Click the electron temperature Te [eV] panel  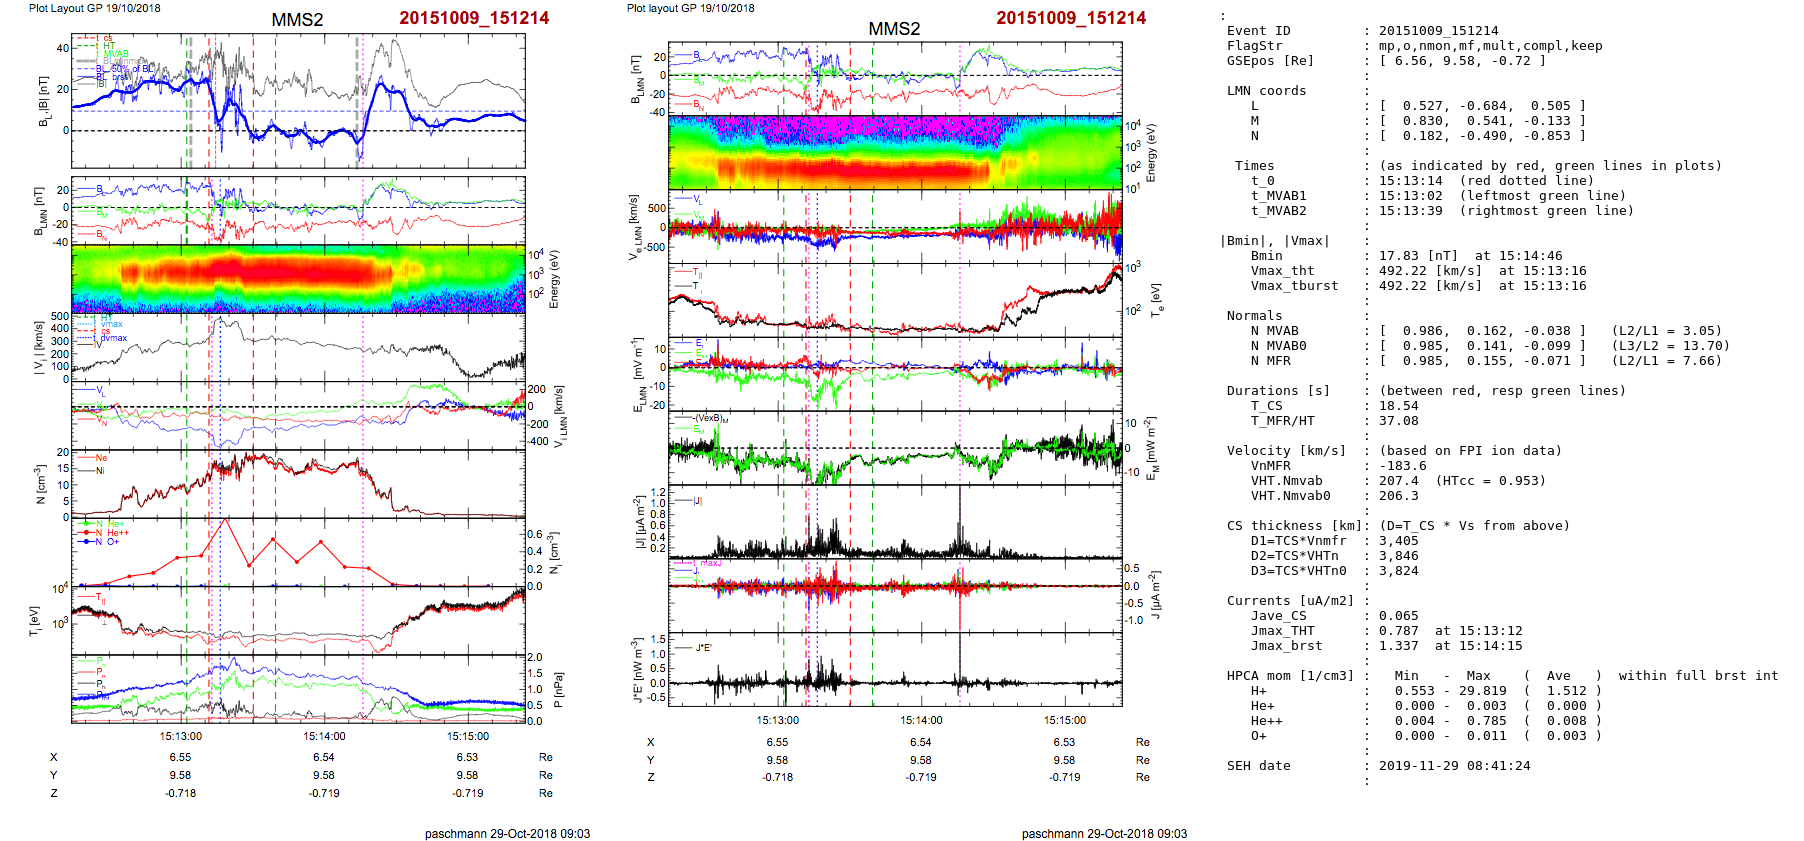coord(895,300)
